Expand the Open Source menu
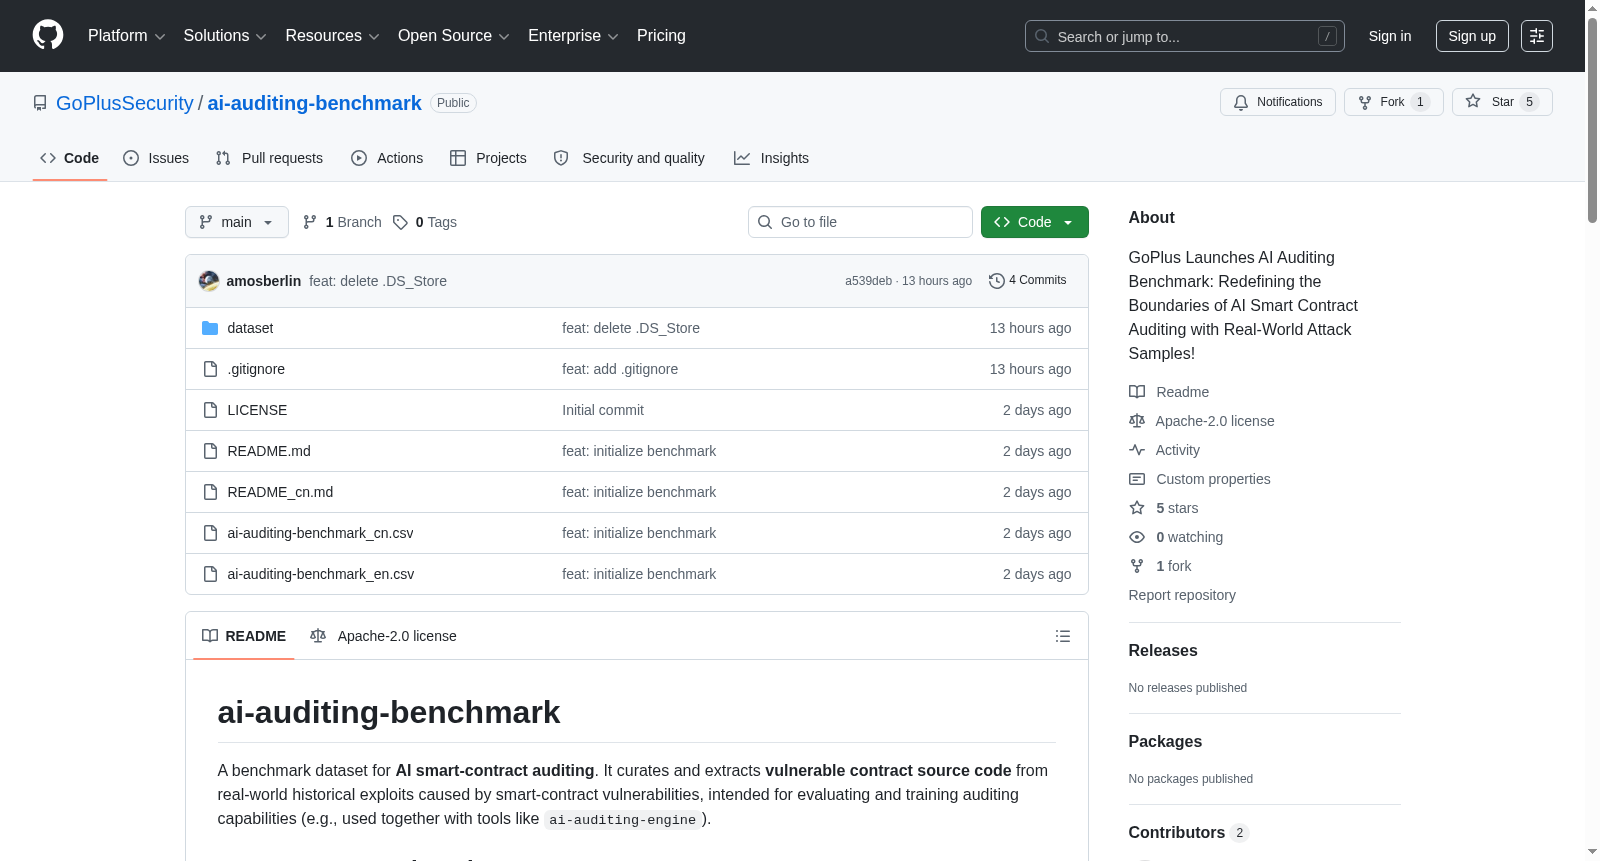Image resolution: width=1600 pixels, height=861 pixels. click(x=454, y=36)
